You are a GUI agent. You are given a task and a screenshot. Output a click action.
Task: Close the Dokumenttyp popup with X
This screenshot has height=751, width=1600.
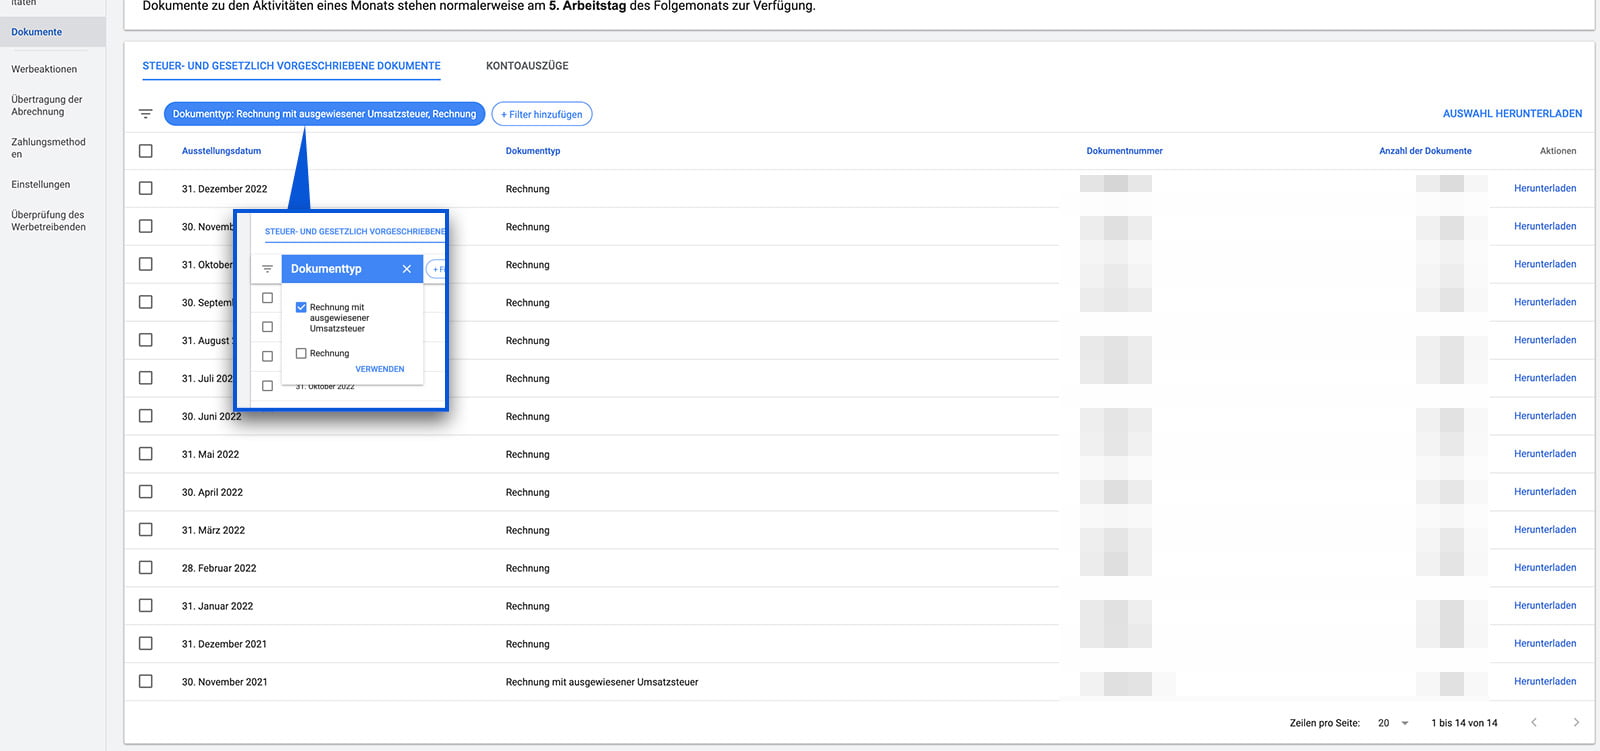[x=407, y=269]
